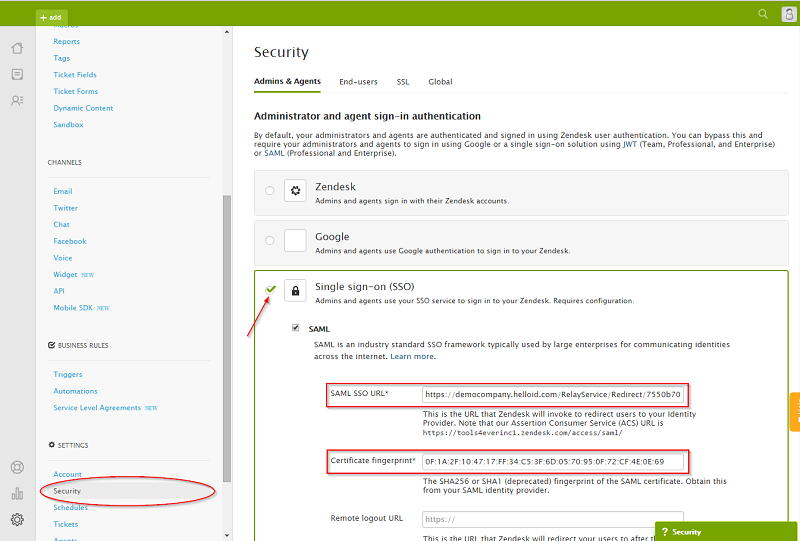Click the sidebar scrollbar thumb
This screenshot has width=800, height=541.
click(x=227, y=339)
